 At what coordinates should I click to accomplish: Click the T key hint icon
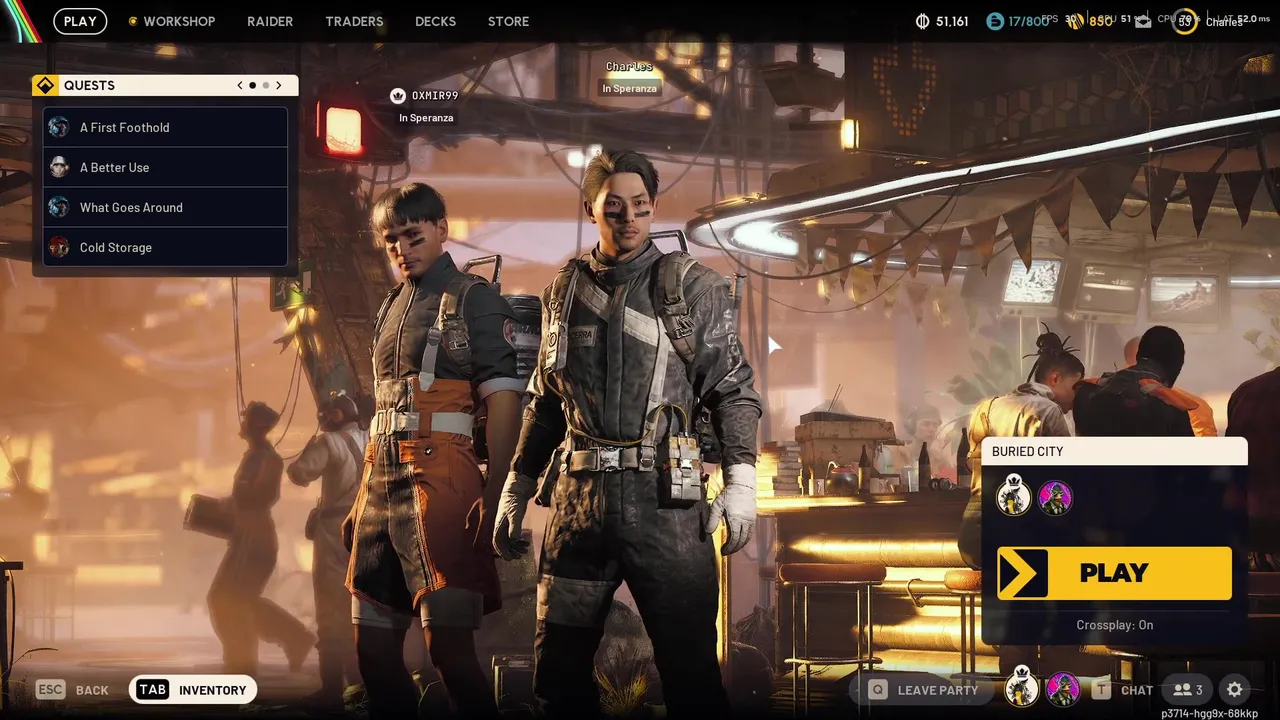point(1101,690)
